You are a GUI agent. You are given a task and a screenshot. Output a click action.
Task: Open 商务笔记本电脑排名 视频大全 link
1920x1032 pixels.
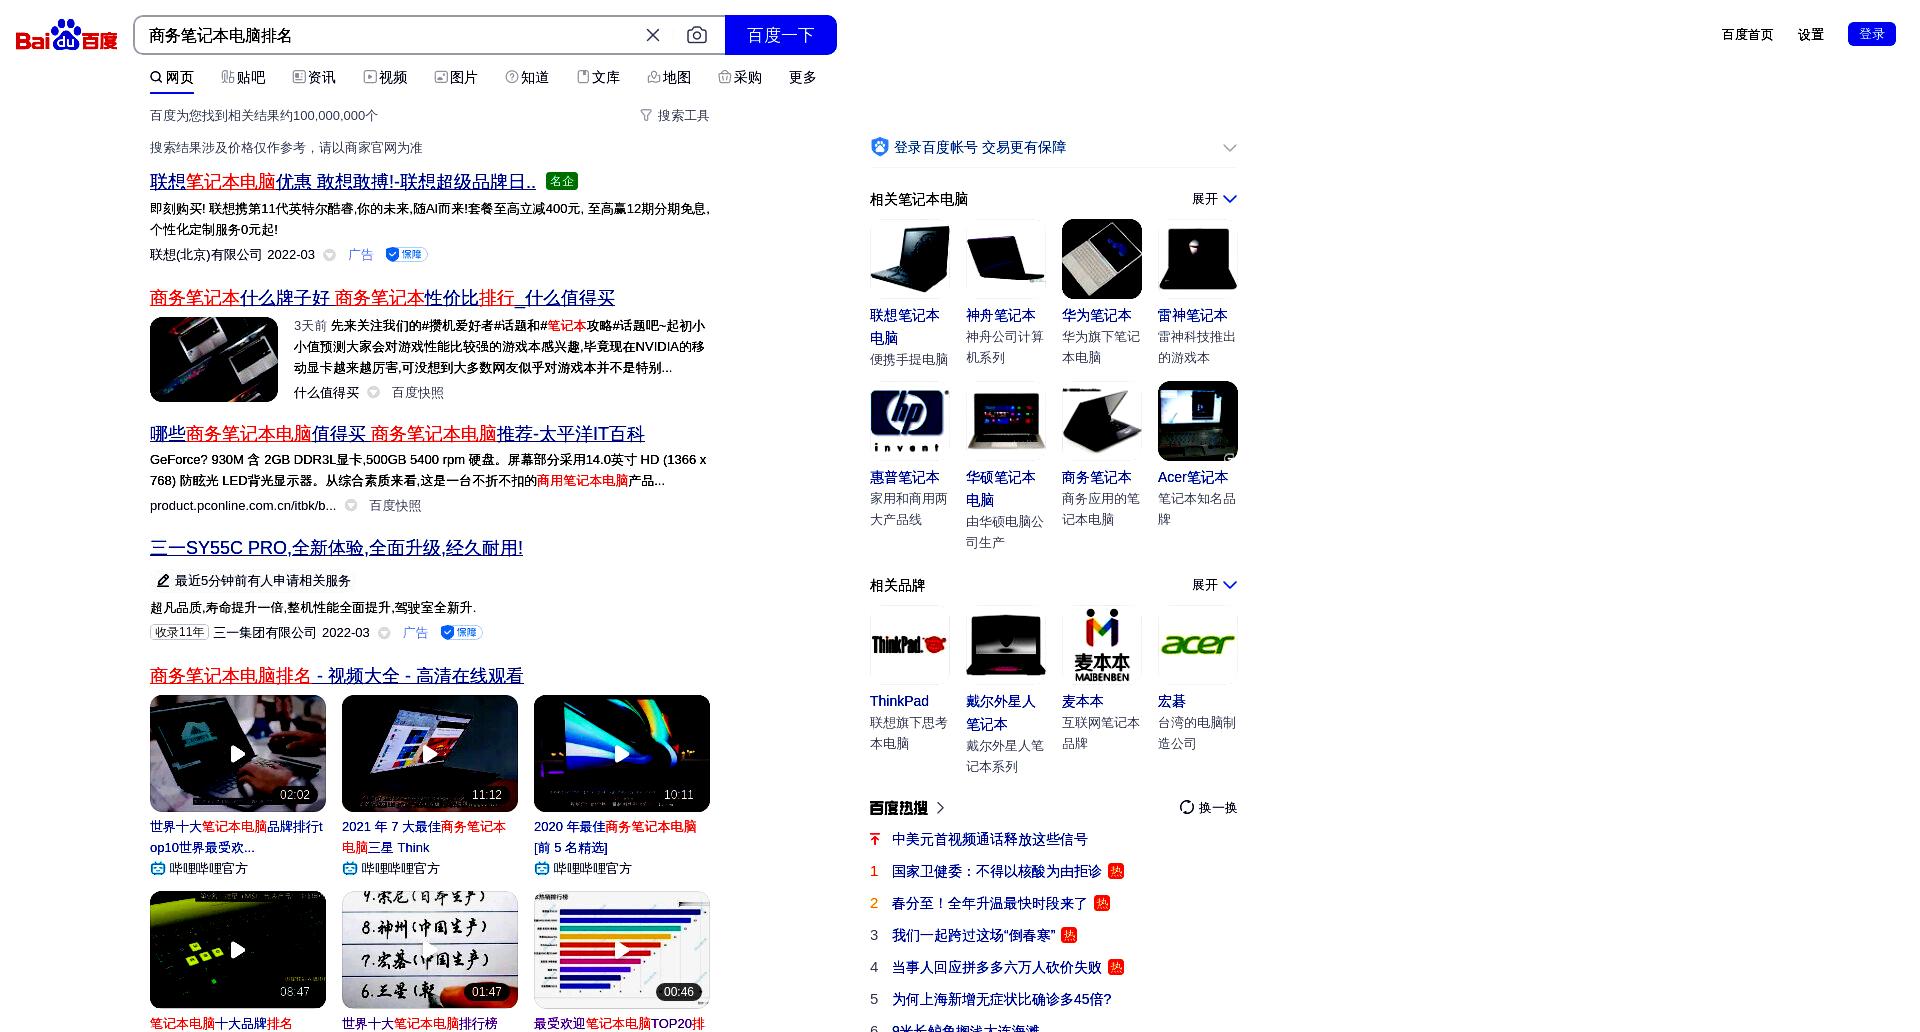(x=336, y=676)
